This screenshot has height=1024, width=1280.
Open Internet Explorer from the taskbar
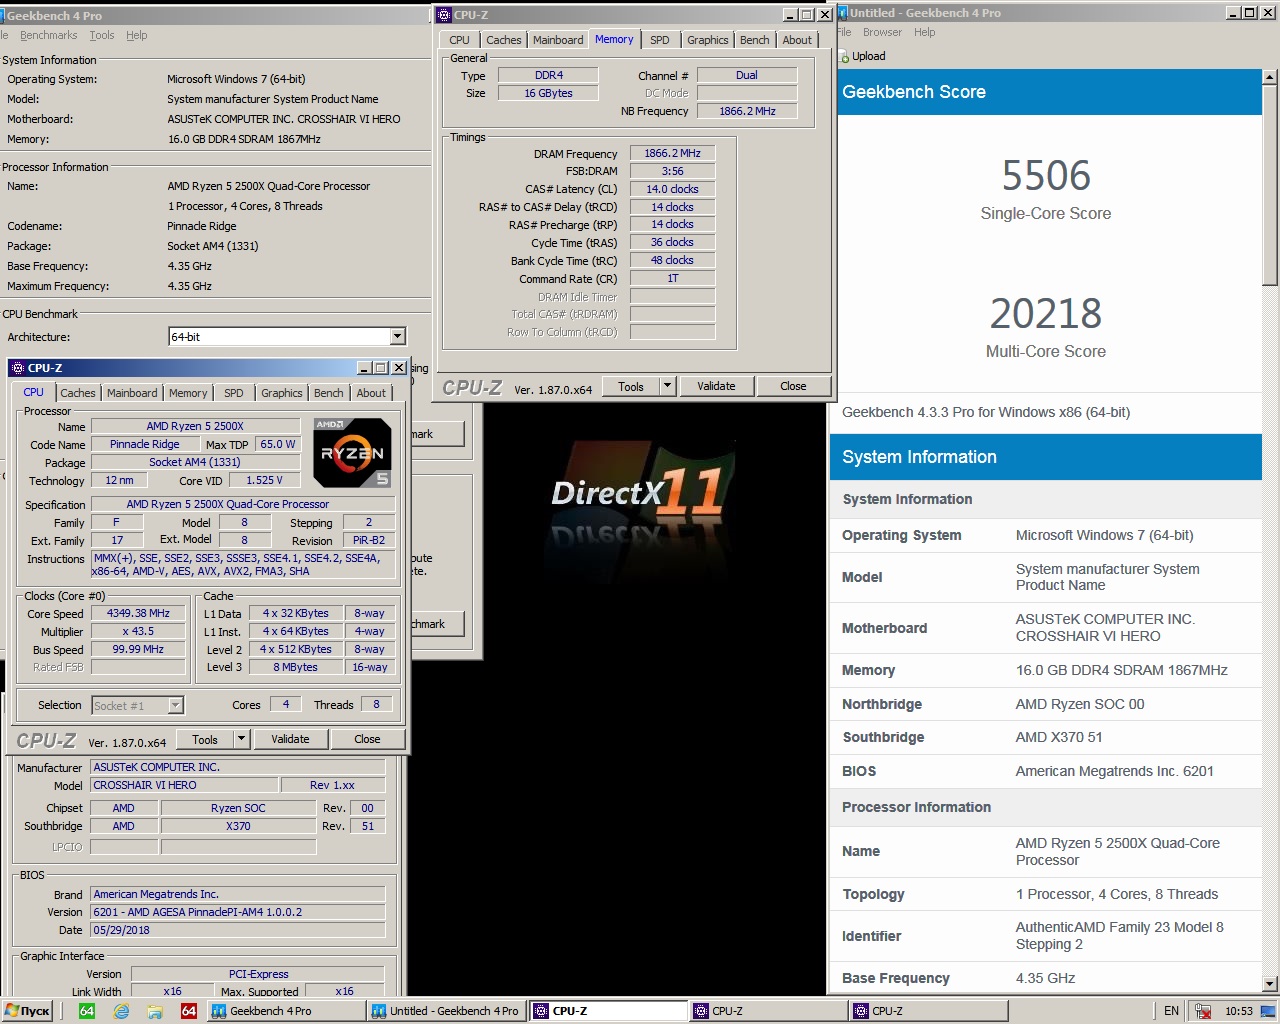[121, 1011]
